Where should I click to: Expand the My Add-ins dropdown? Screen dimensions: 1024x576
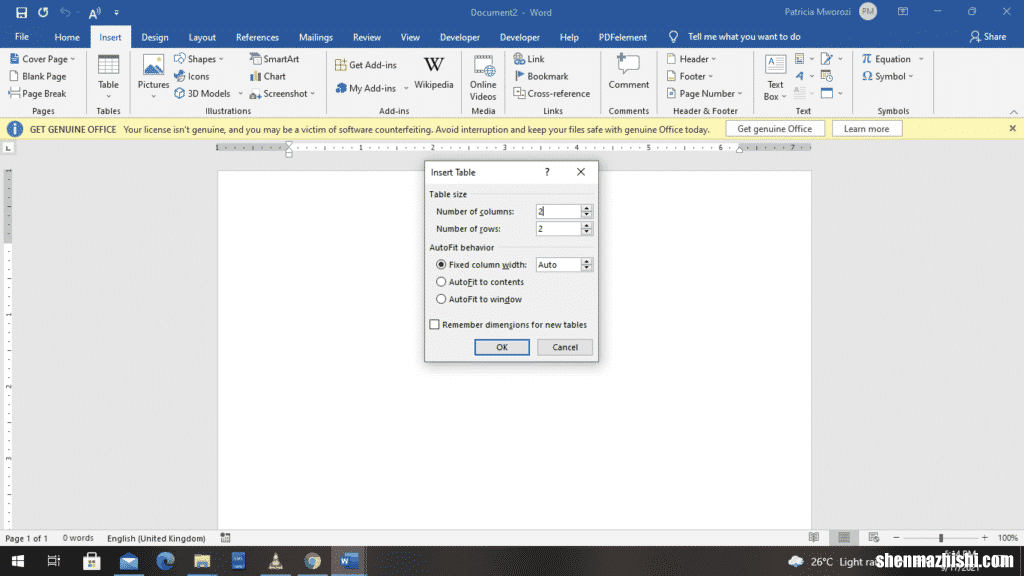tap(406, 88)
